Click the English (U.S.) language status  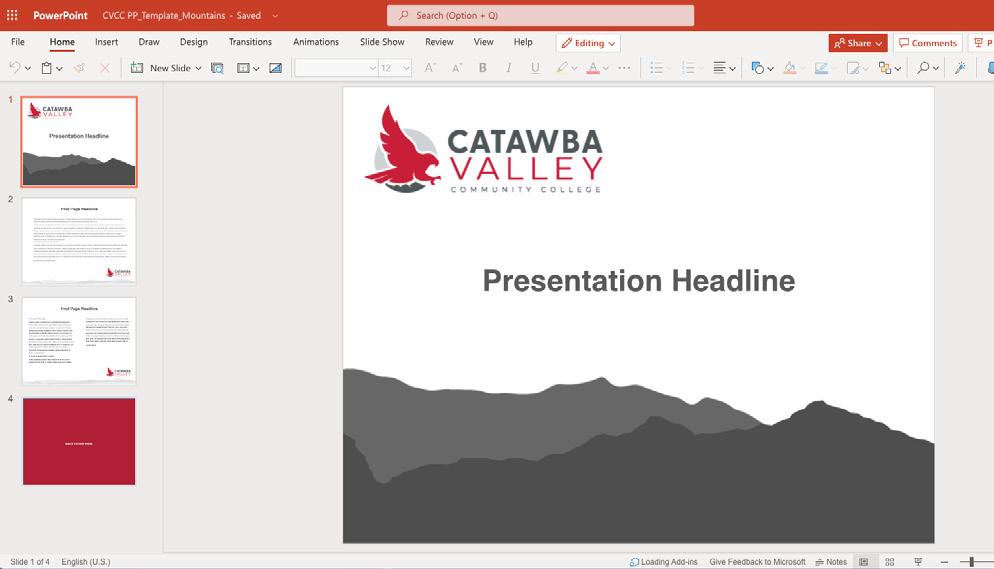click(x=86, y=562)
